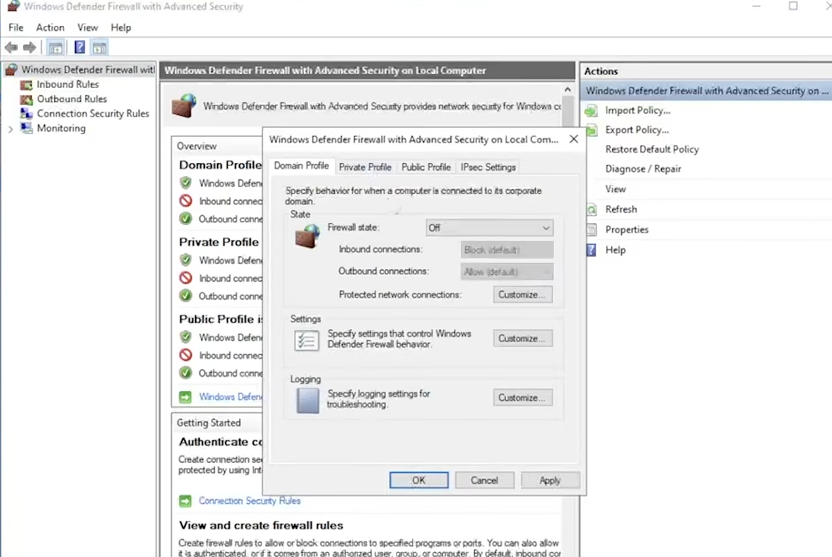The image size is (832, 557).
Task: Open the Connection Security Rules link
Action: coord(249,501)
